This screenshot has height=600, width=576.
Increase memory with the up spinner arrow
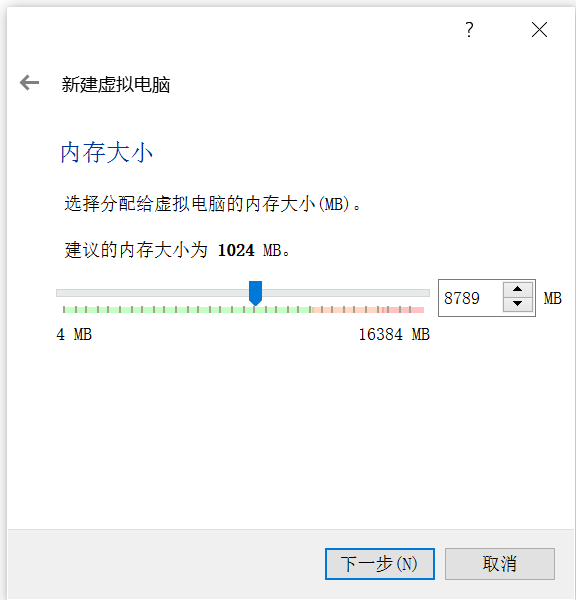[x=517, y=289]
